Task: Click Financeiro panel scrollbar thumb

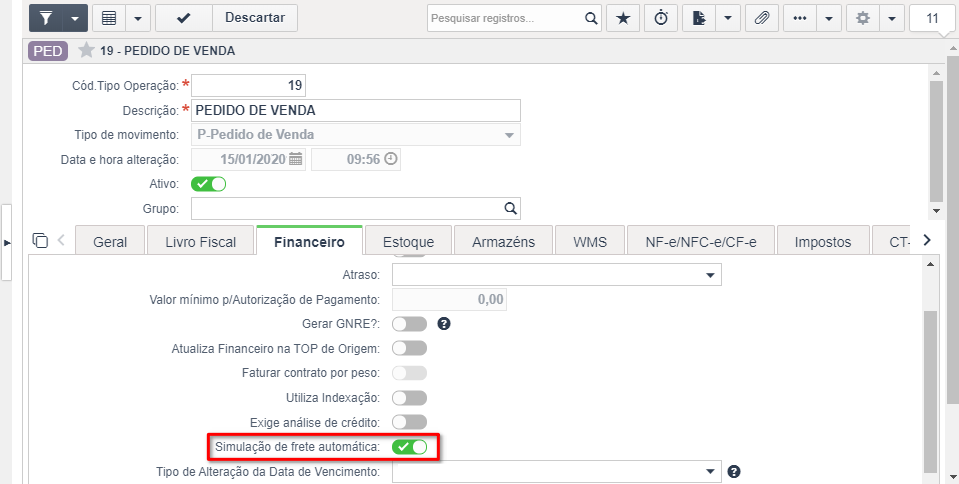Action: point(930,392)
